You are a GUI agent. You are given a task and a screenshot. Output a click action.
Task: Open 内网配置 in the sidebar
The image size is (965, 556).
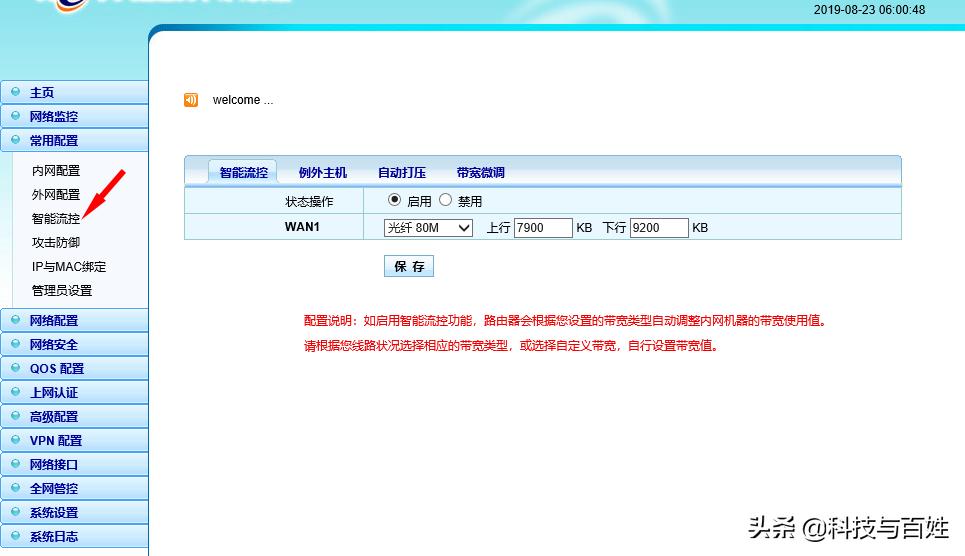point(56,171)
